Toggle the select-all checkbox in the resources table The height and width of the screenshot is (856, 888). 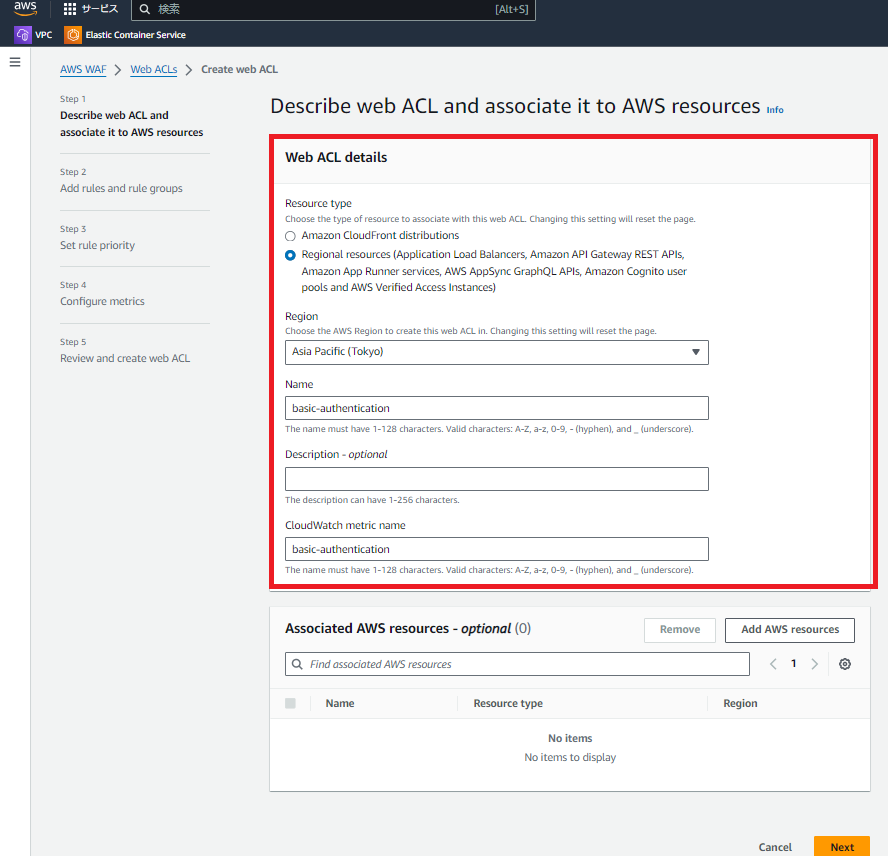(x=290, y=703)
